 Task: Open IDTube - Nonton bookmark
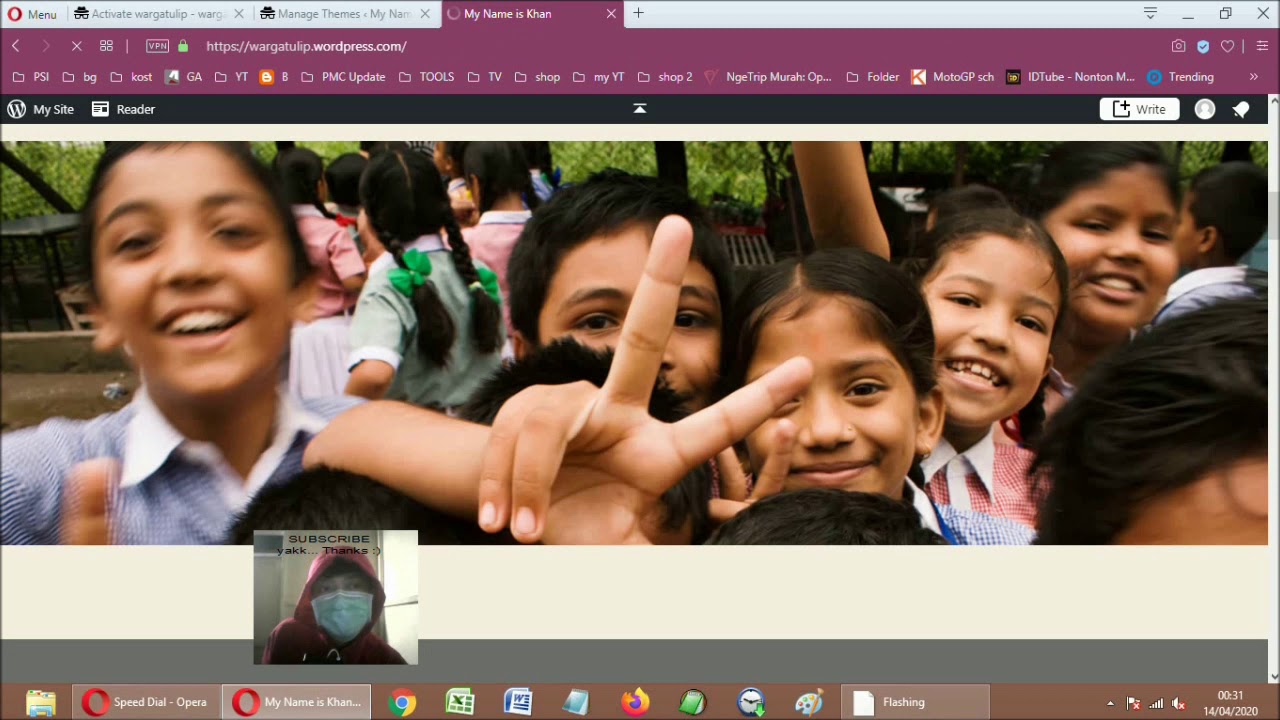click(1070, 77)
